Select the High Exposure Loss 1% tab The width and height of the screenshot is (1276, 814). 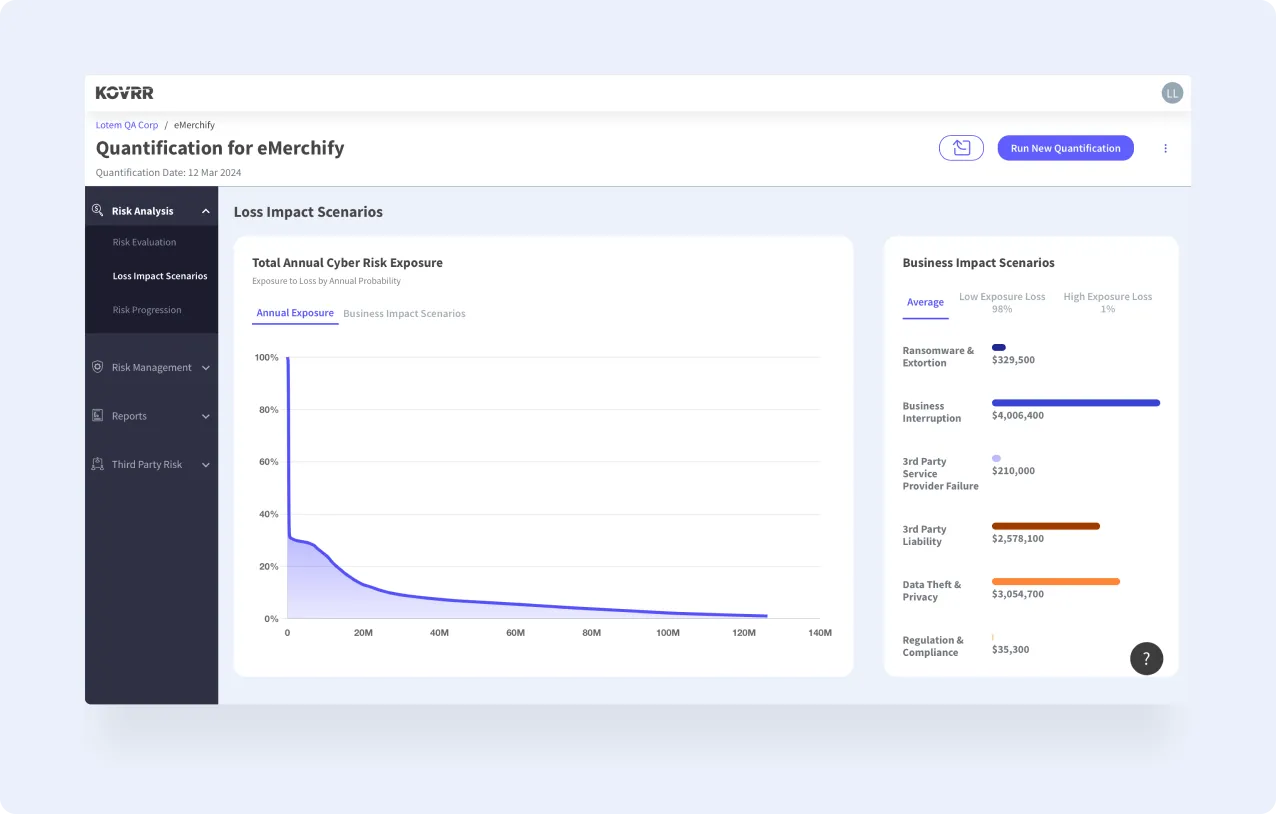pos(1107,302)
